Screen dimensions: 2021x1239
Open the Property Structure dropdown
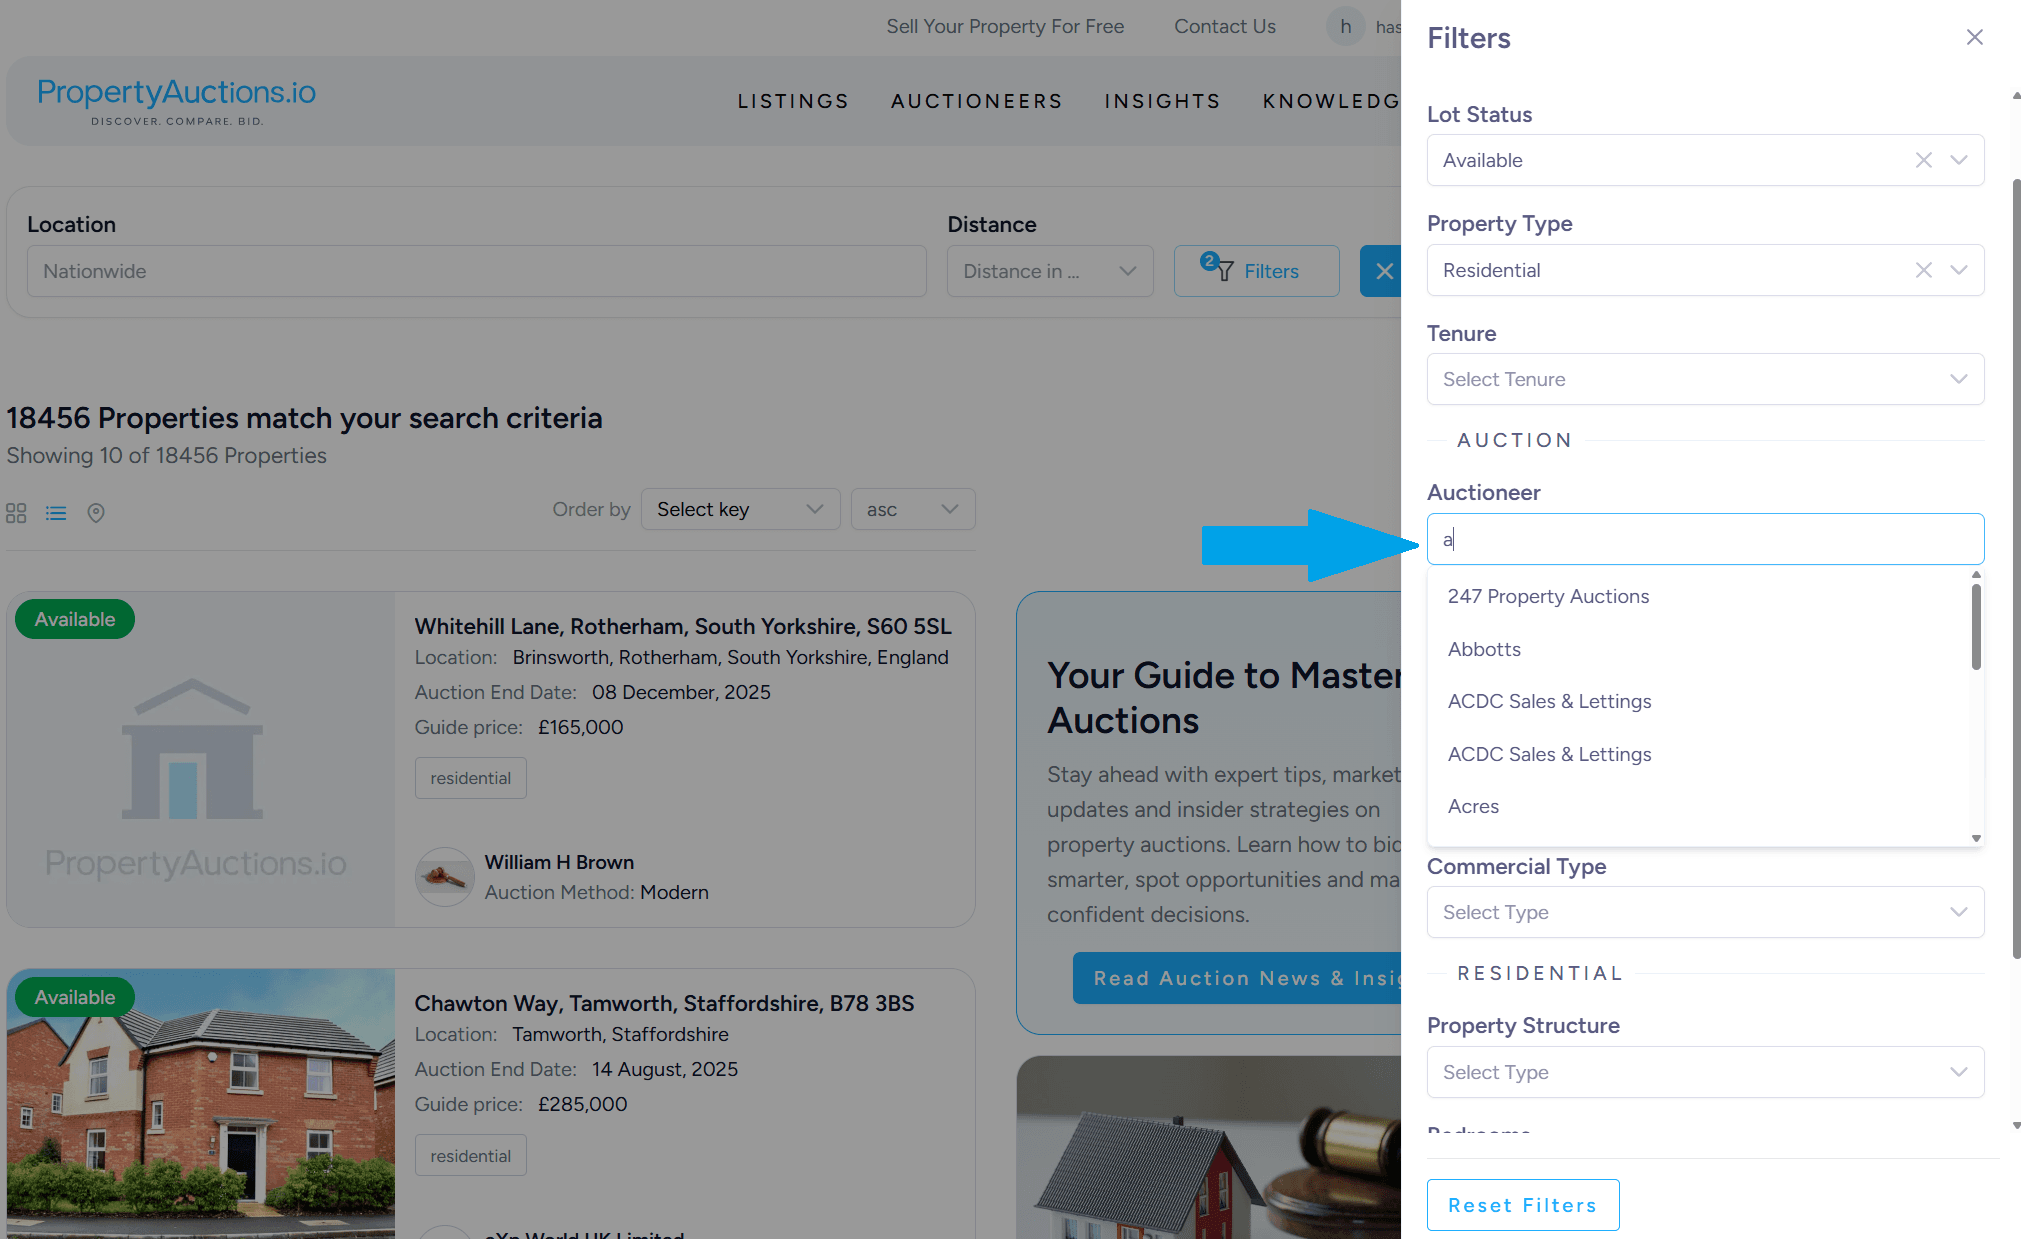tap(1705, 1072)
